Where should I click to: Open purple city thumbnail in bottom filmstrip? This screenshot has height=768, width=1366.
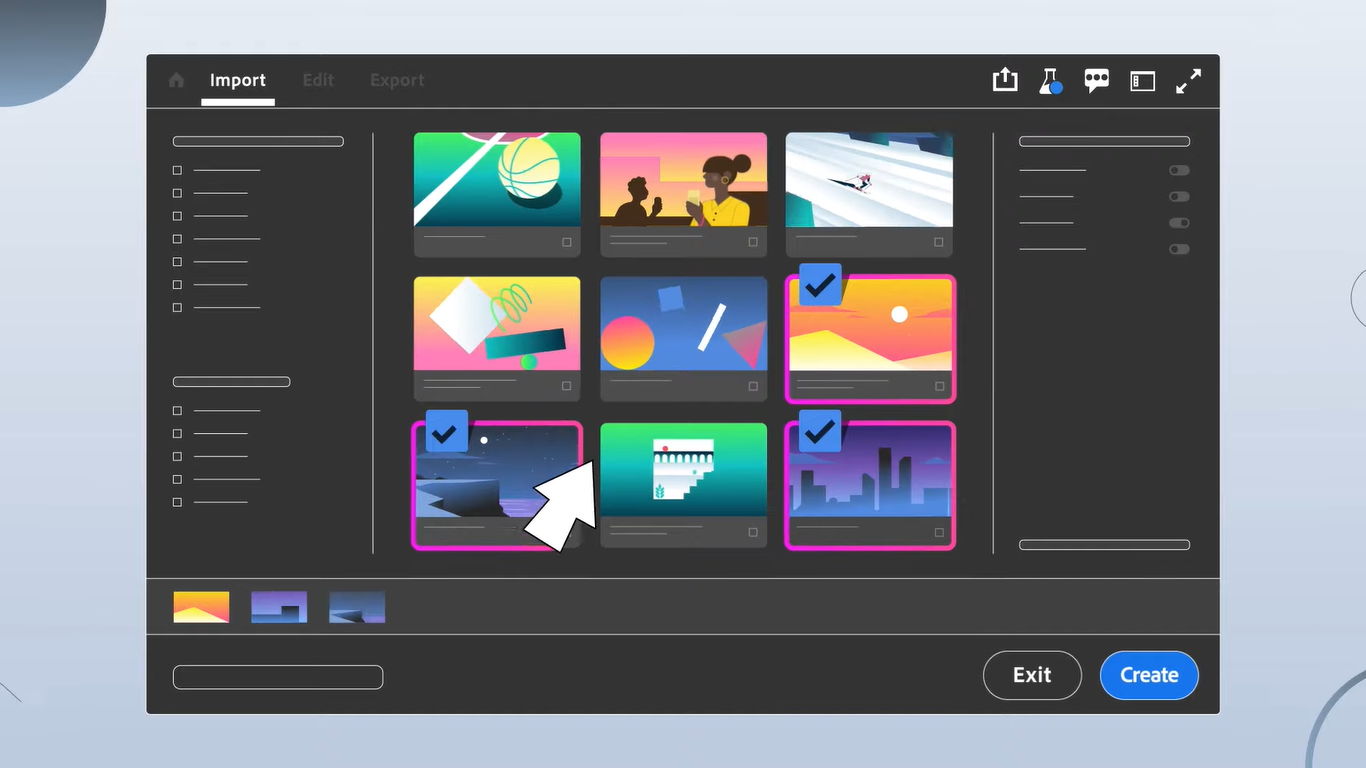279,607
